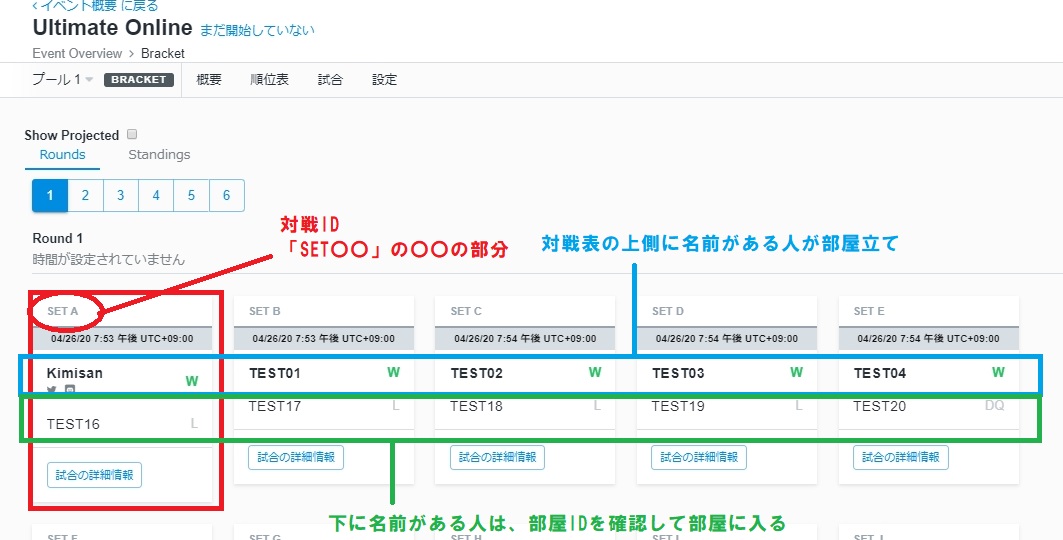This screenshot has height=540, width=1063.
Task: Click the 時間が設定されていません text
Action: coord(108,259)
